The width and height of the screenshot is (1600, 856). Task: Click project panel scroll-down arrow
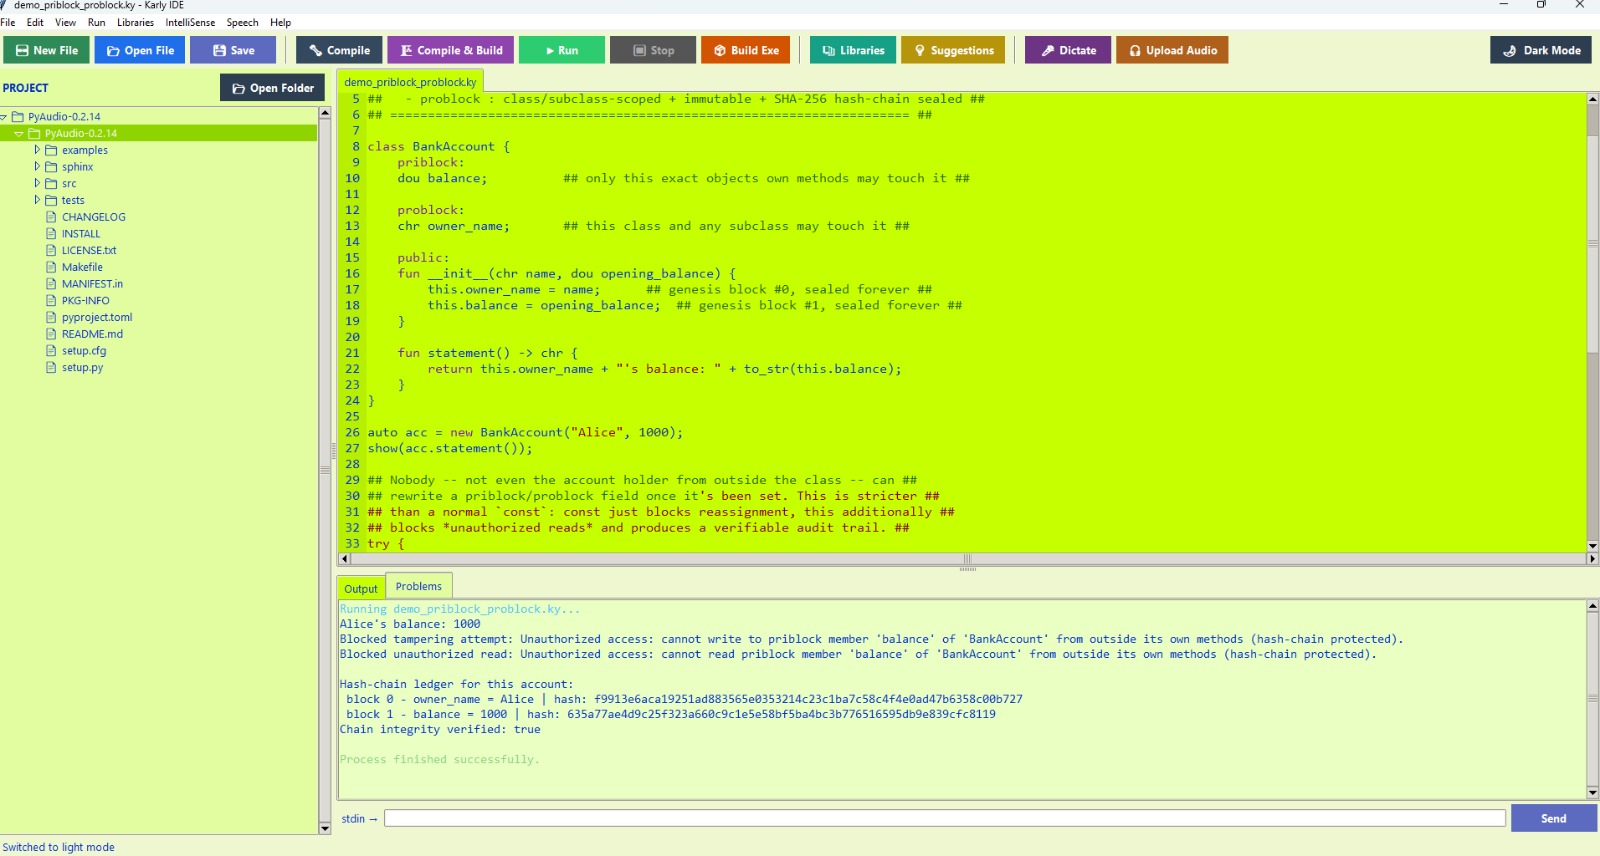[324, 828]
